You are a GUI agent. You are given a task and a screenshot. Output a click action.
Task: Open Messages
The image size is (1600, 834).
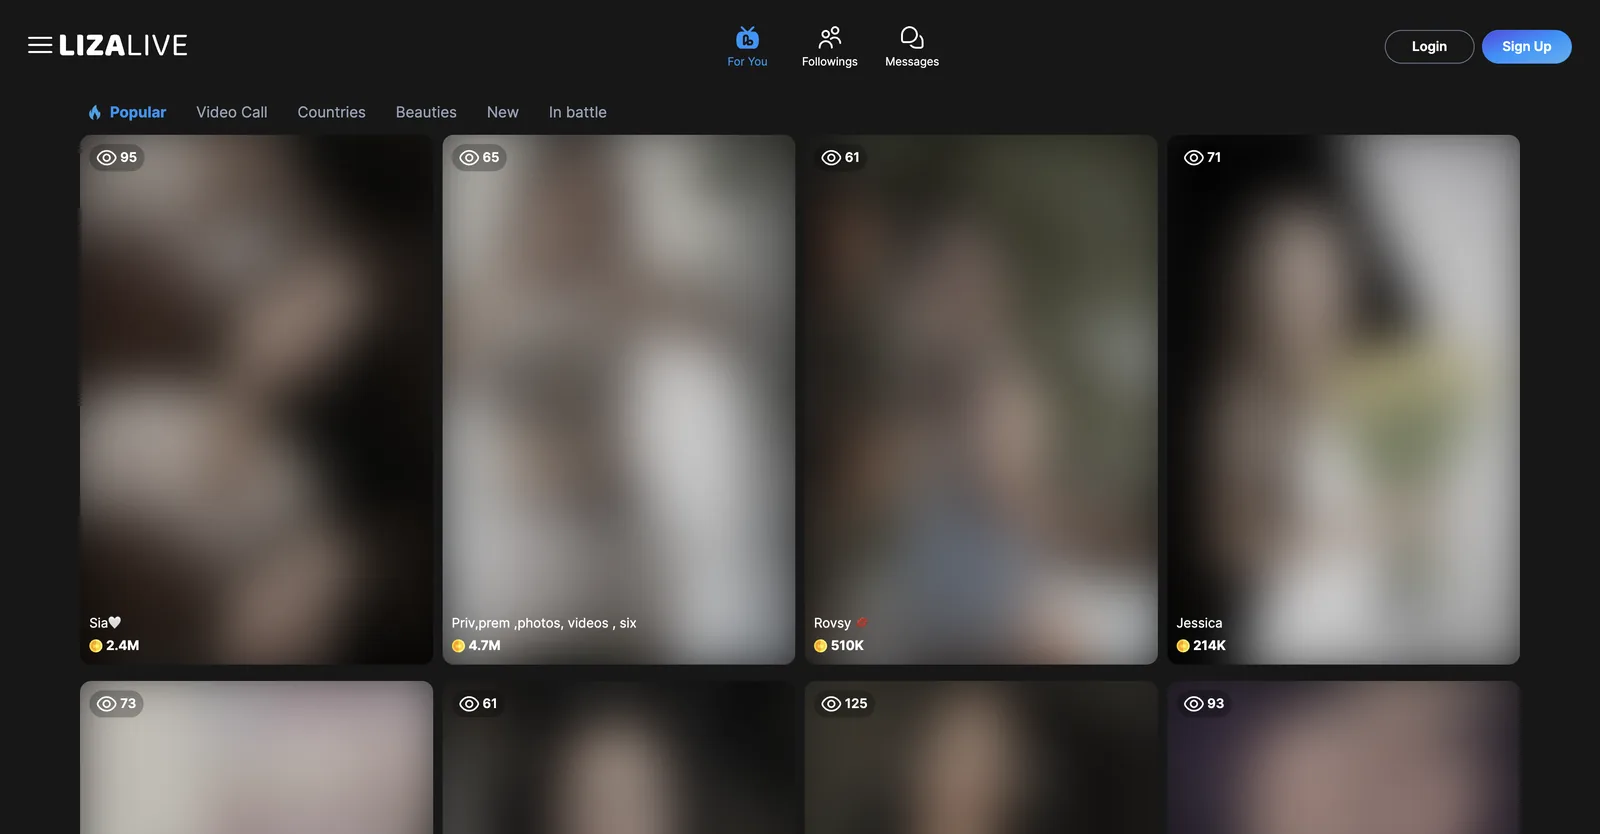[x=912, y=47]
